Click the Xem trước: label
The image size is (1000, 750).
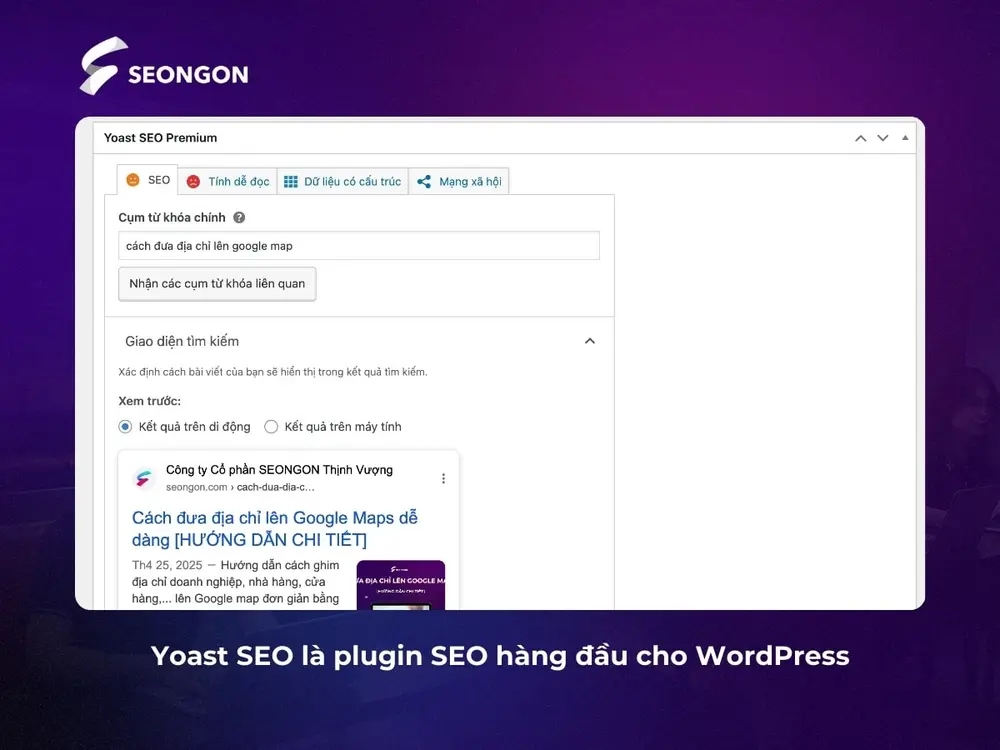(150, 401)
